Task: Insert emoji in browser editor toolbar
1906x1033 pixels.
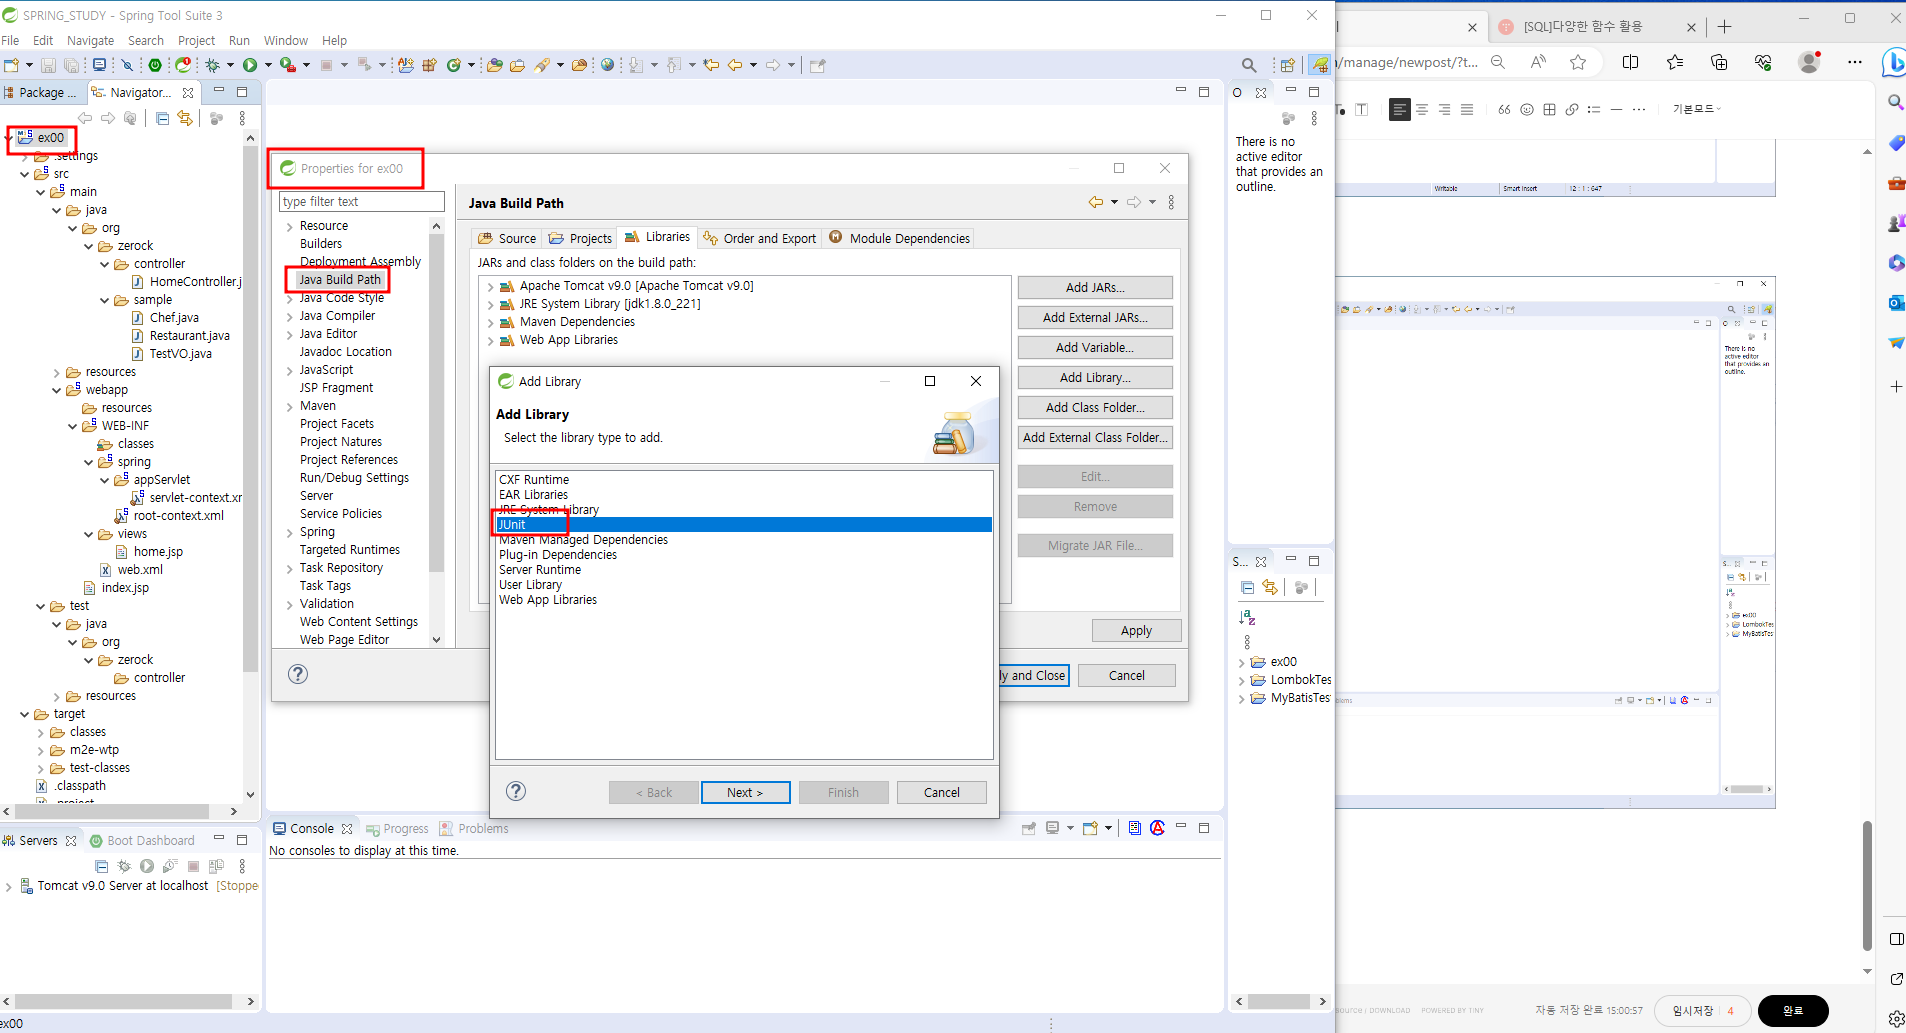Action: 1527,110
